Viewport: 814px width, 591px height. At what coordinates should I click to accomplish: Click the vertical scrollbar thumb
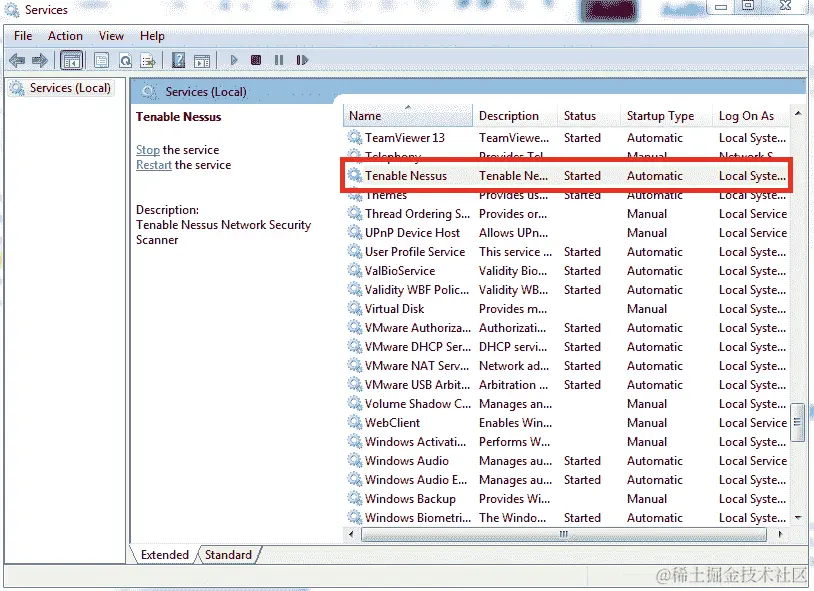click(x=798, y=422)
